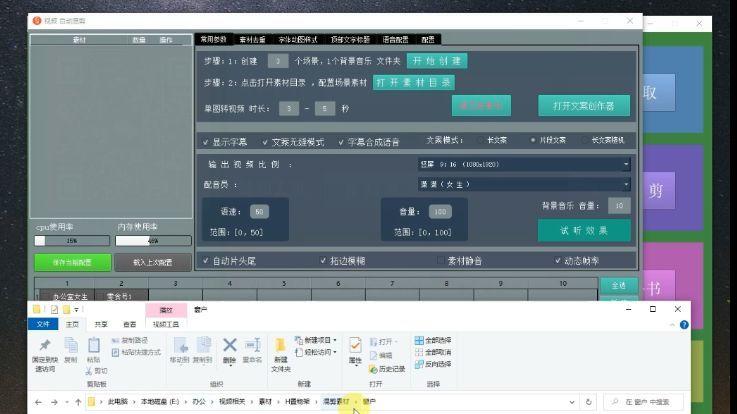The height and width of the screenshot is (414, 737).
Task: Click the New folder (新建文件夹) icon
Action: 281,345
